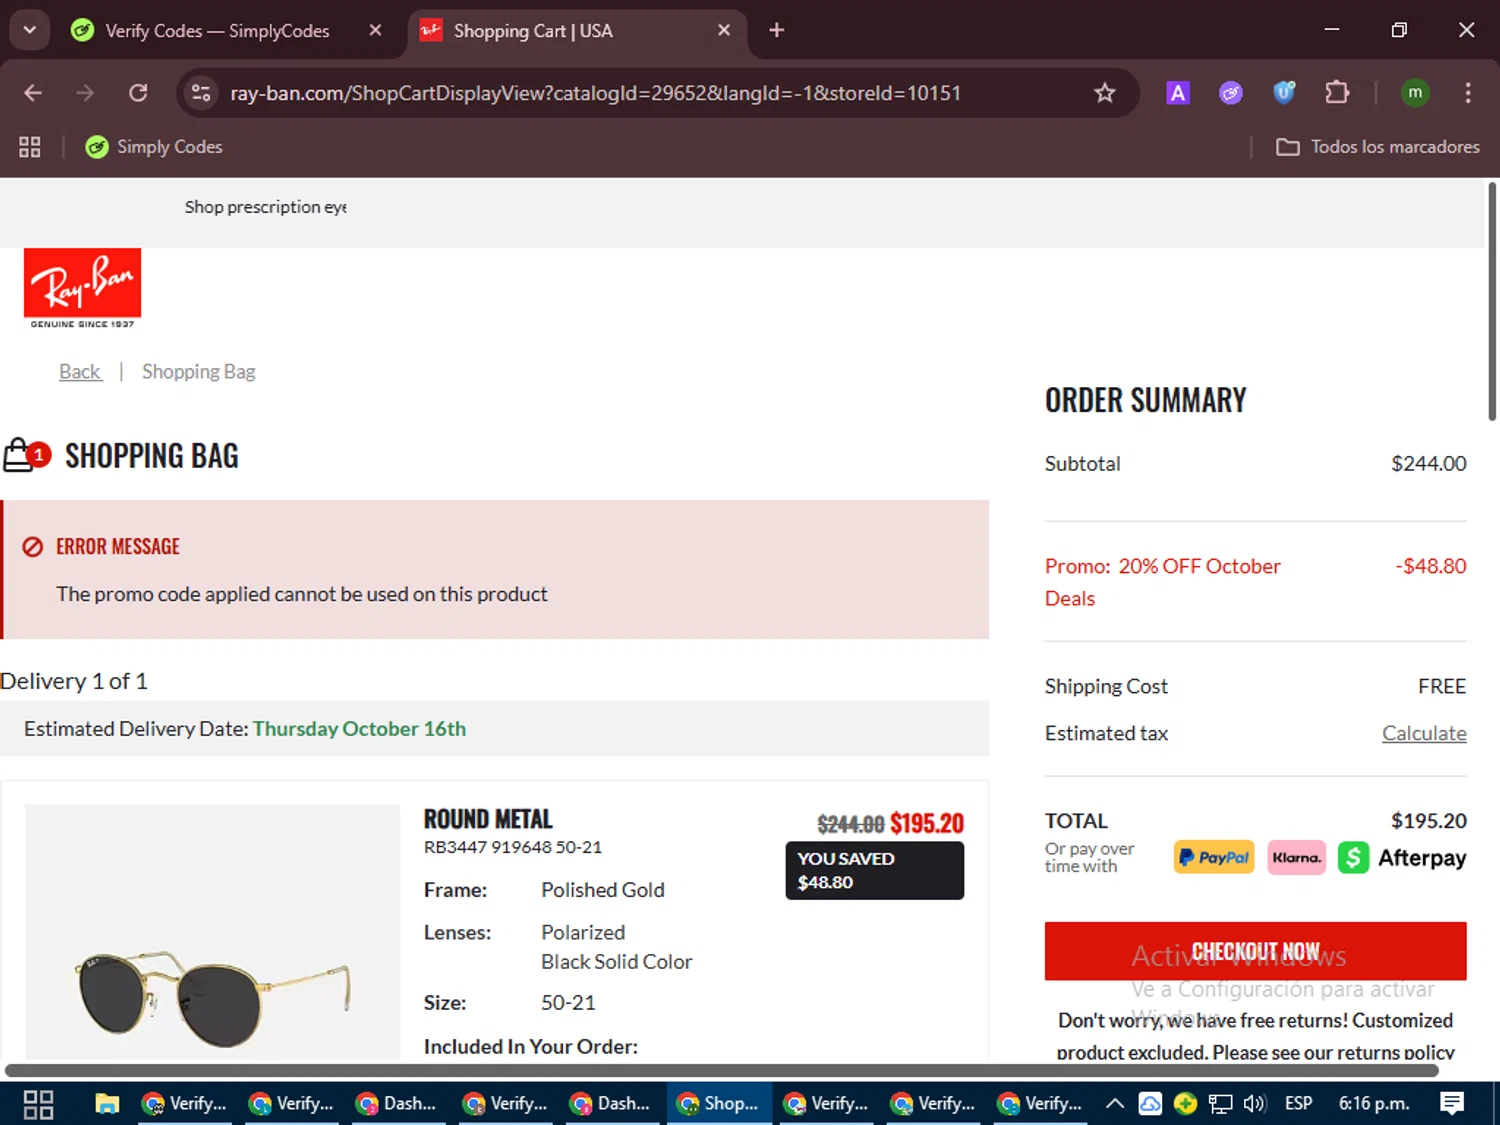The width and height of the screenshot is (1500, 1125).
Task: Select Afterpay payment option
Action: 1402,857
